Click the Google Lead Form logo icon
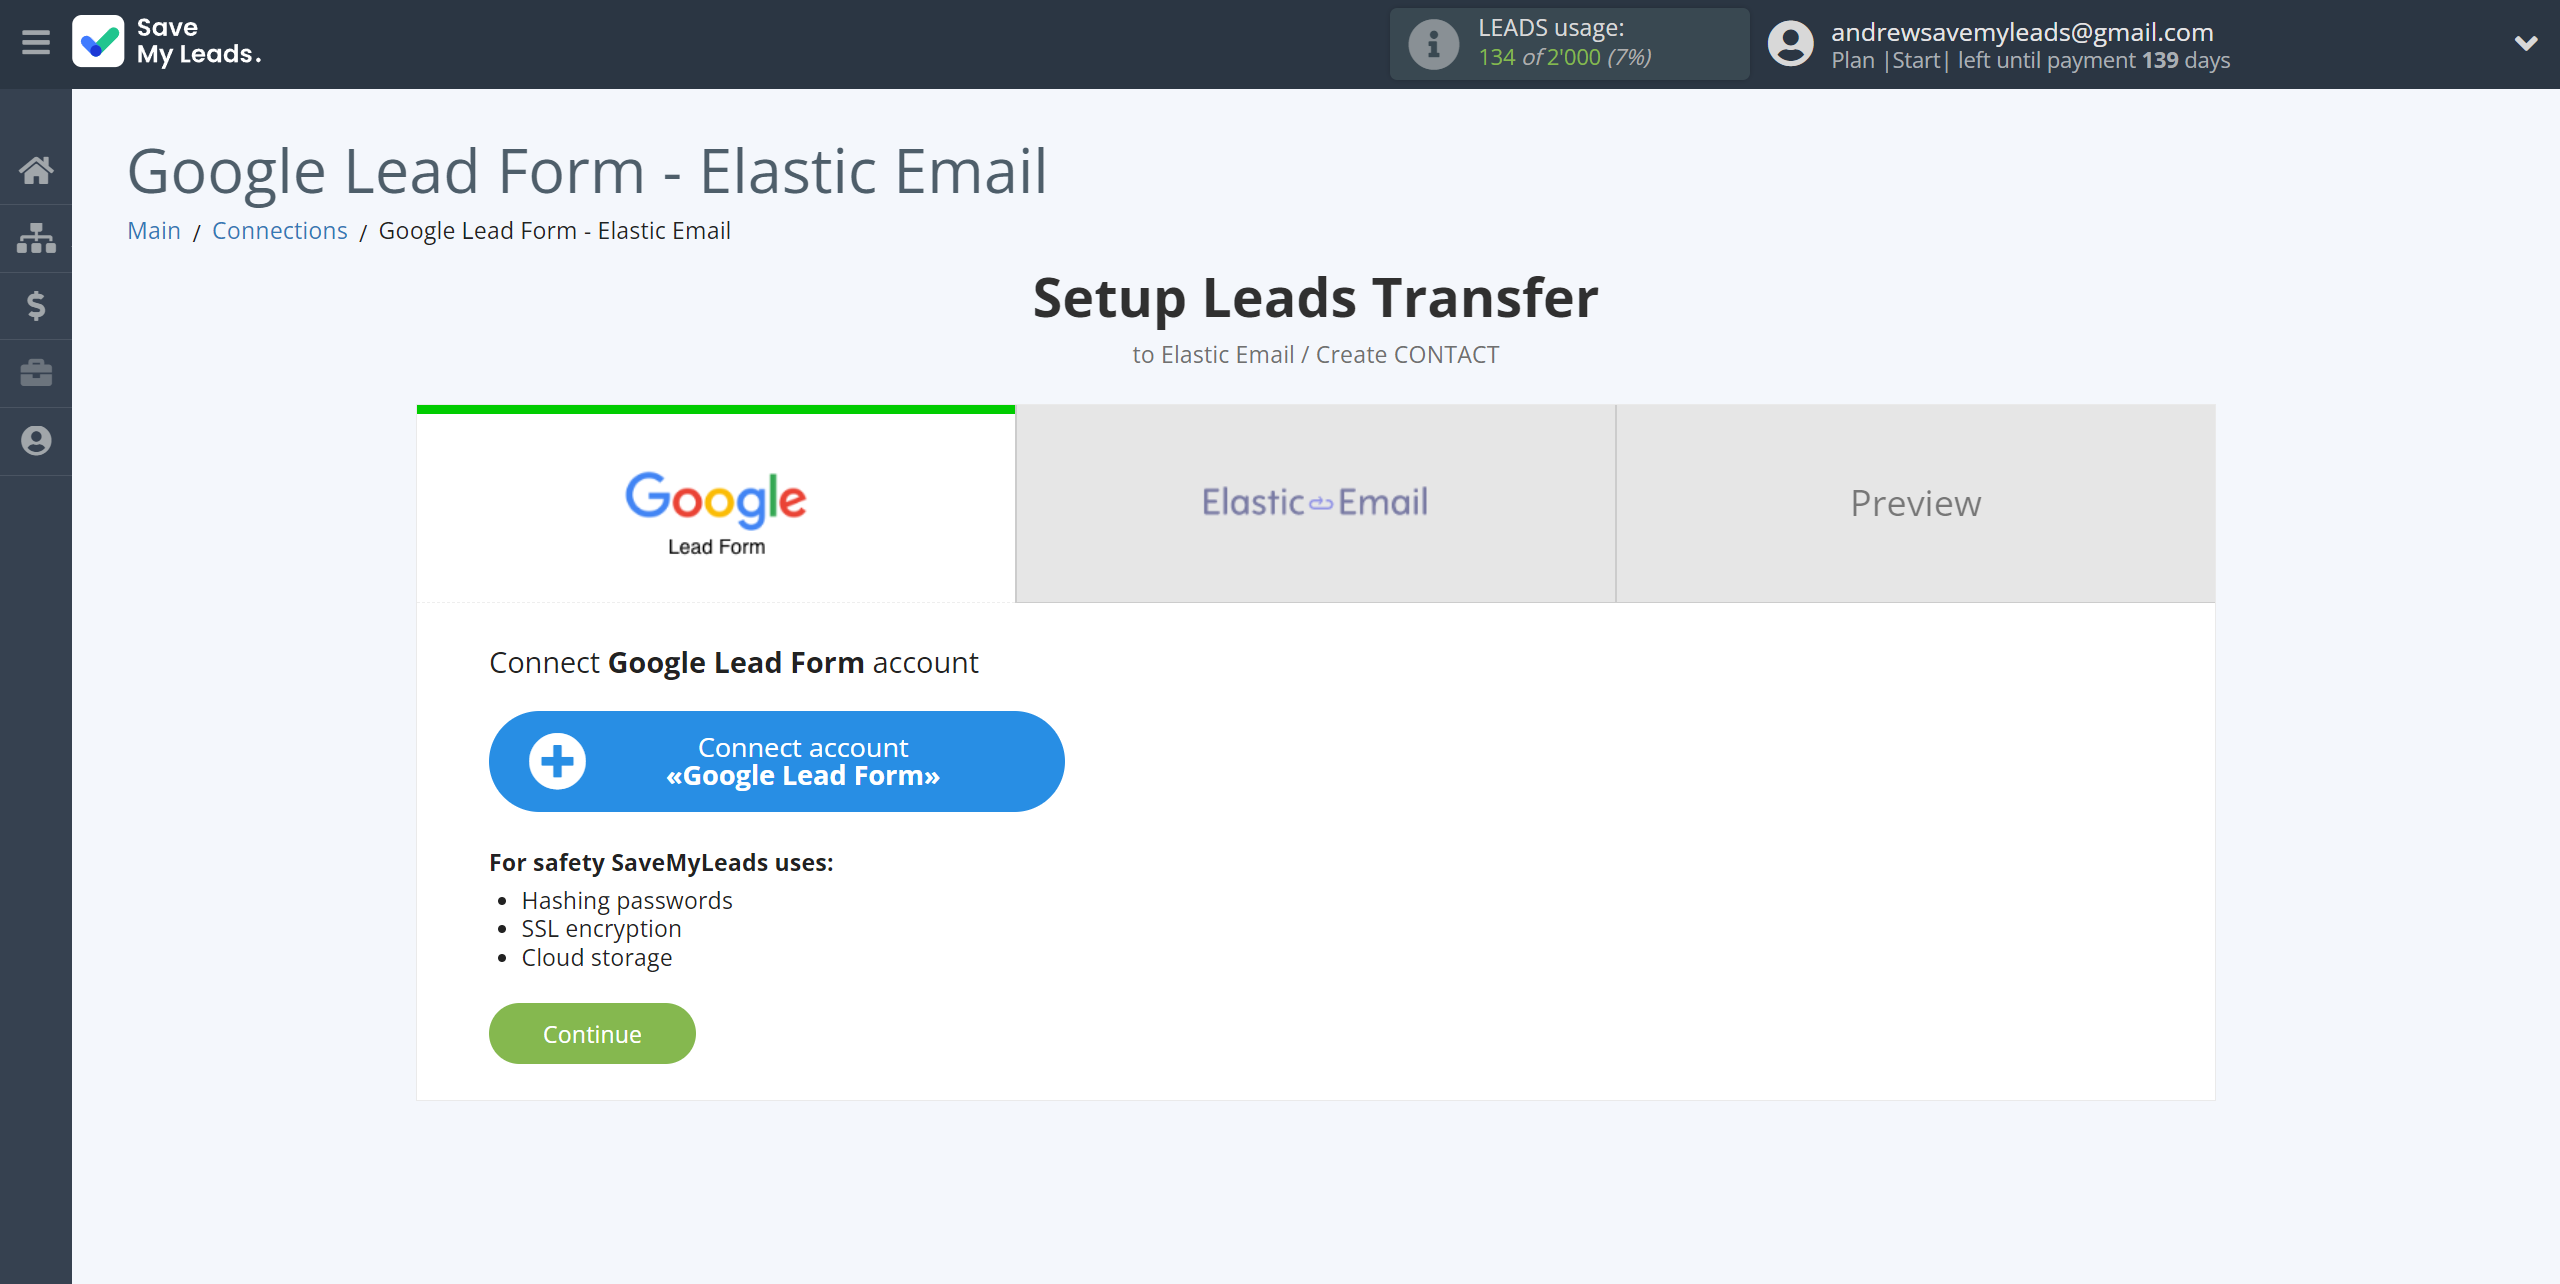This screenshot has width=2560, height=1284. pos(715,501)
